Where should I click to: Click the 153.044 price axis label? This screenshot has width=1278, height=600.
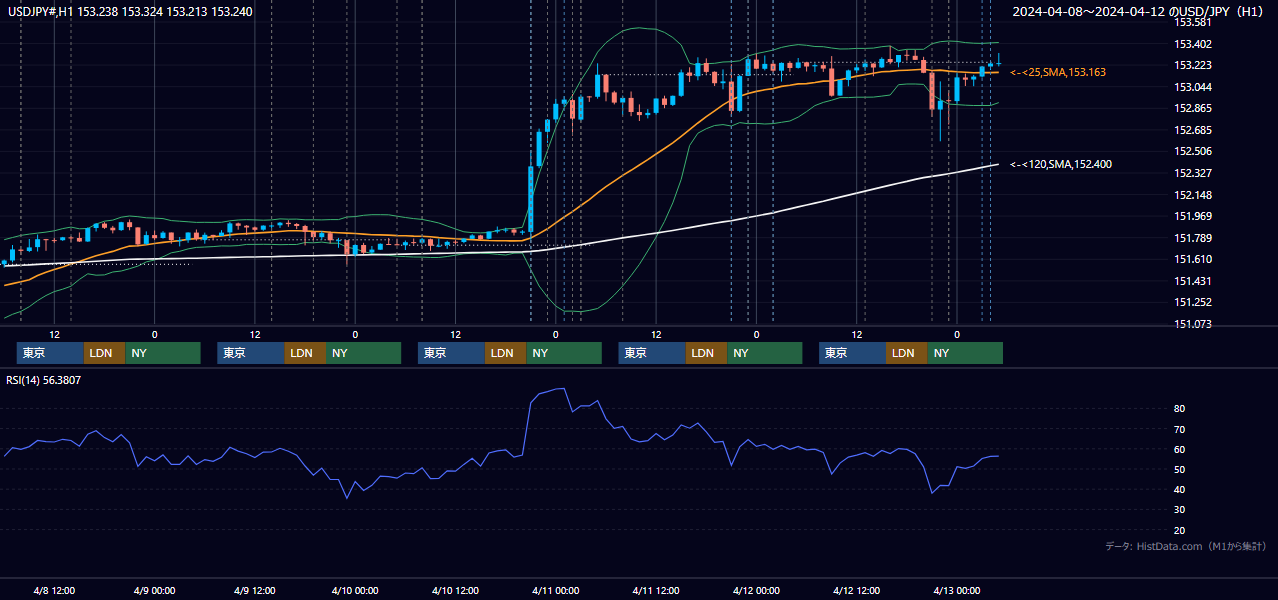click(1192, 87)
